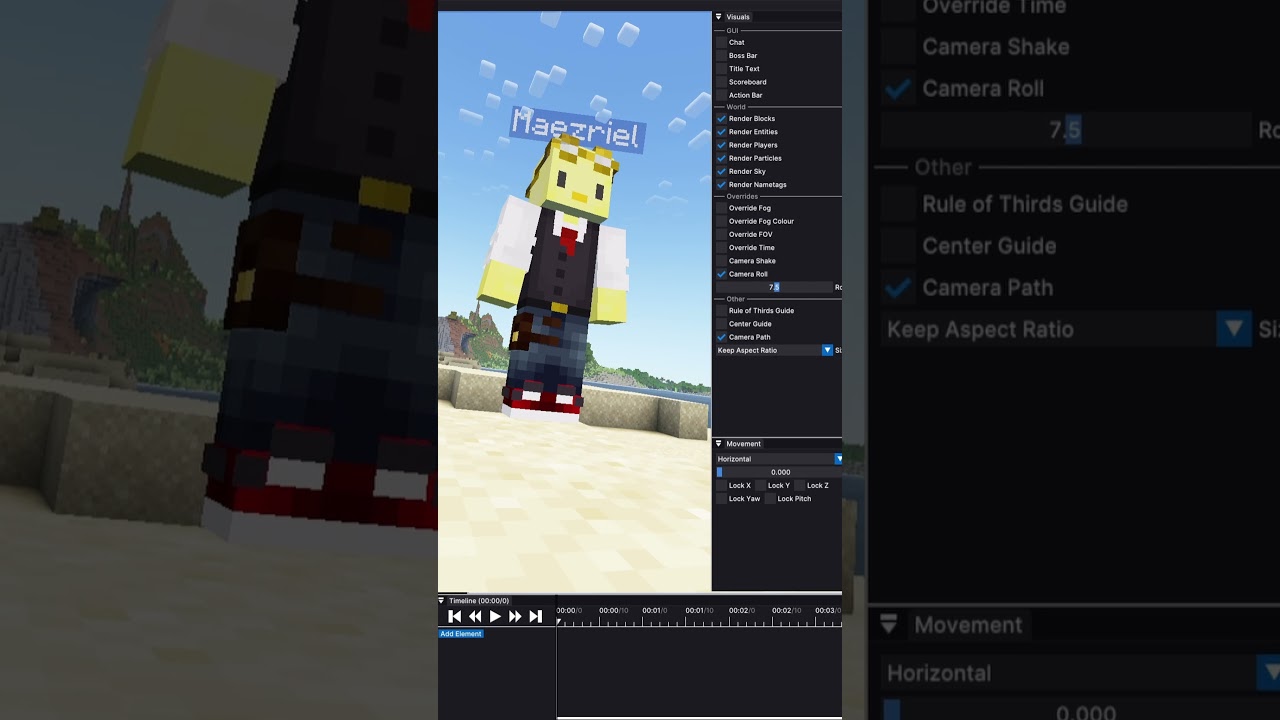
Task: Click the 7.5 camera roll value field in center panel
Action: [774, 287]
